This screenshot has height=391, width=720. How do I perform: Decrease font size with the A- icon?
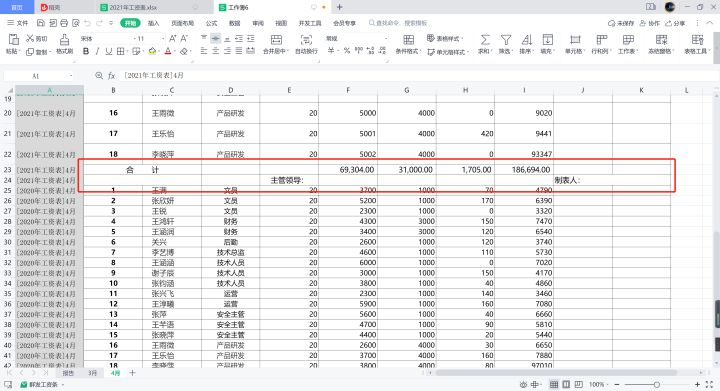click(184, 39)
